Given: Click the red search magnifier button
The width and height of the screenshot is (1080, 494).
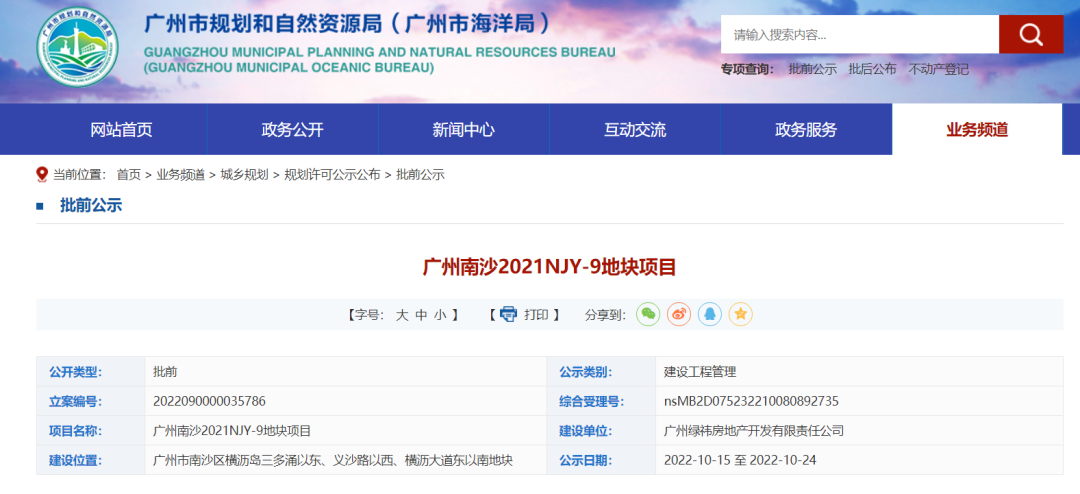Looking at the screenshot, I should [x=1031, y=34].
